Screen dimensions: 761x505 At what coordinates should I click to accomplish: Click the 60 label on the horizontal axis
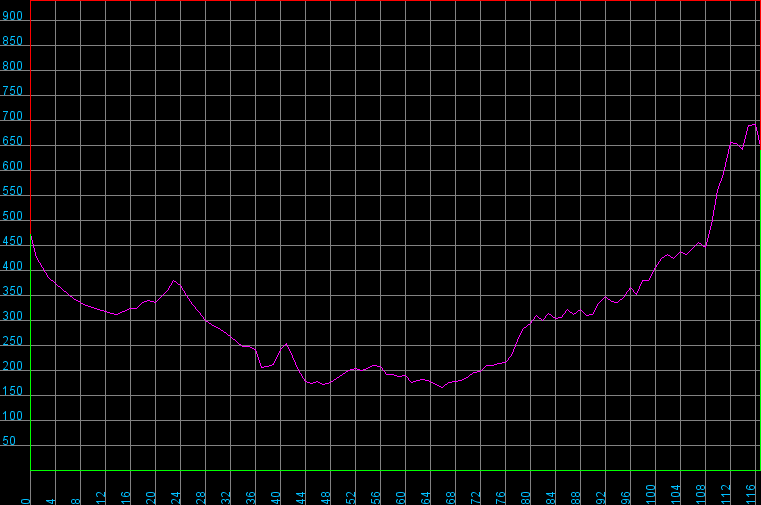[401, 498]
